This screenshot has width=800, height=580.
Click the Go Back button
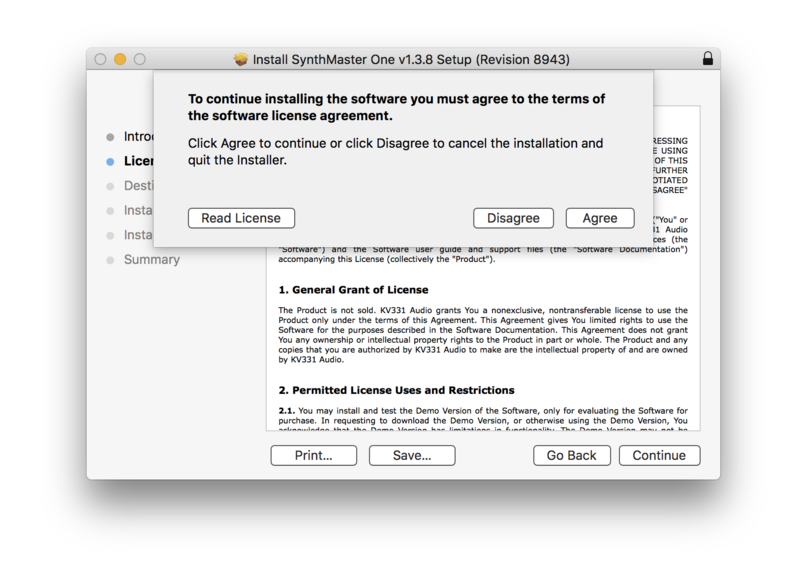[571, 455]
